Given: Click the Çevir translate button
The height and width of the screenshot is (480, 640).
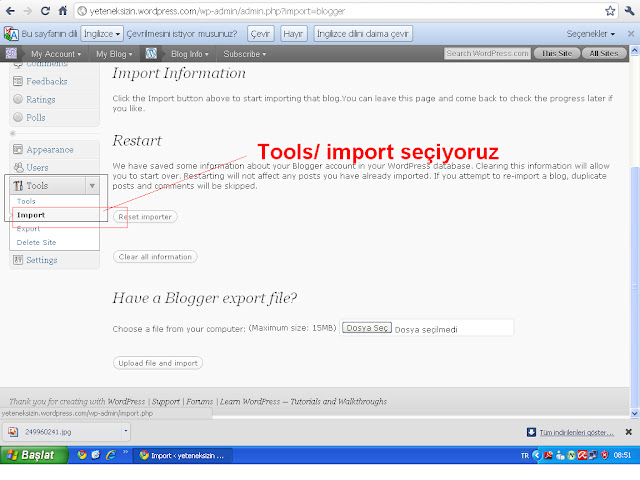Looking at the screenshot, I should coord(260,34).
